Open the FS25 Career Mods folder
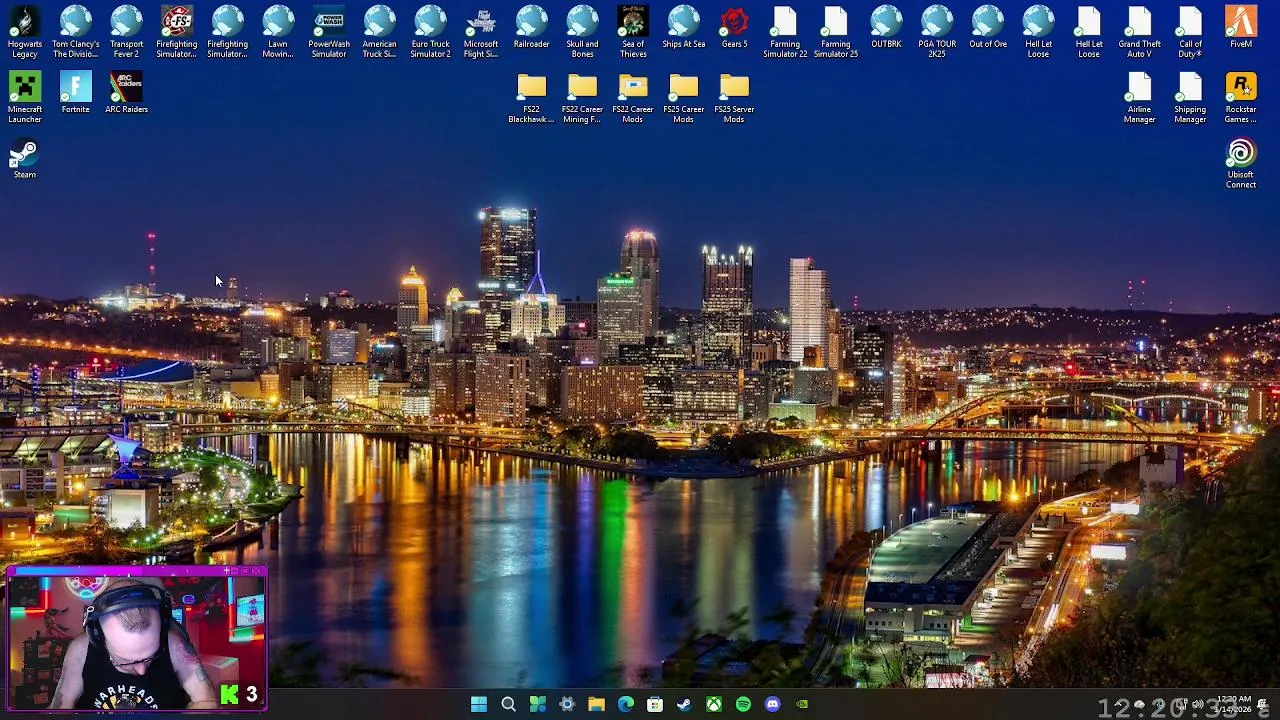Image resolution: width=1280 pixels, height=720 pixels. (x=683, y=98)
